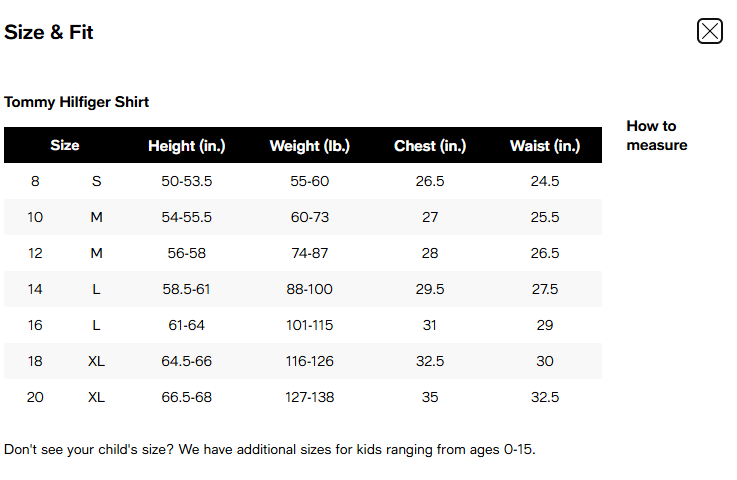Click the Waist (in.) column header
Image resolution: width=737 pixels, height=480 pixels.
(545, 146)
